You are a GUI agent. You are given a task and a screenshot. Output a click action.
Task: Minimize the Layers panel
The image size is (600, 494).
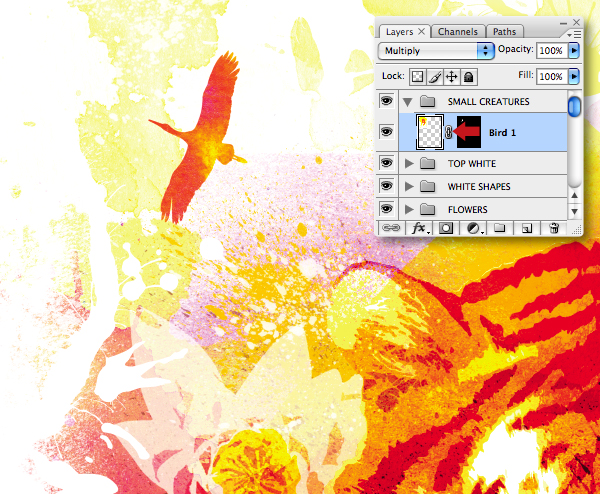(x=563, y=23)
